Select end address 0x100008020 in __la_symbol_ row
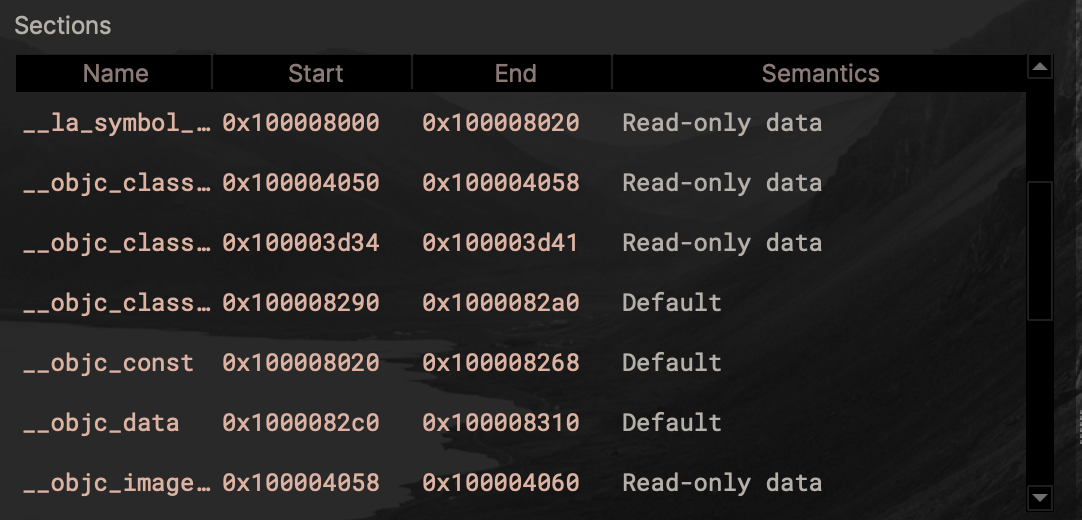Image resolution: width=1082 pixels, height=520 pixels. point(501,123)
